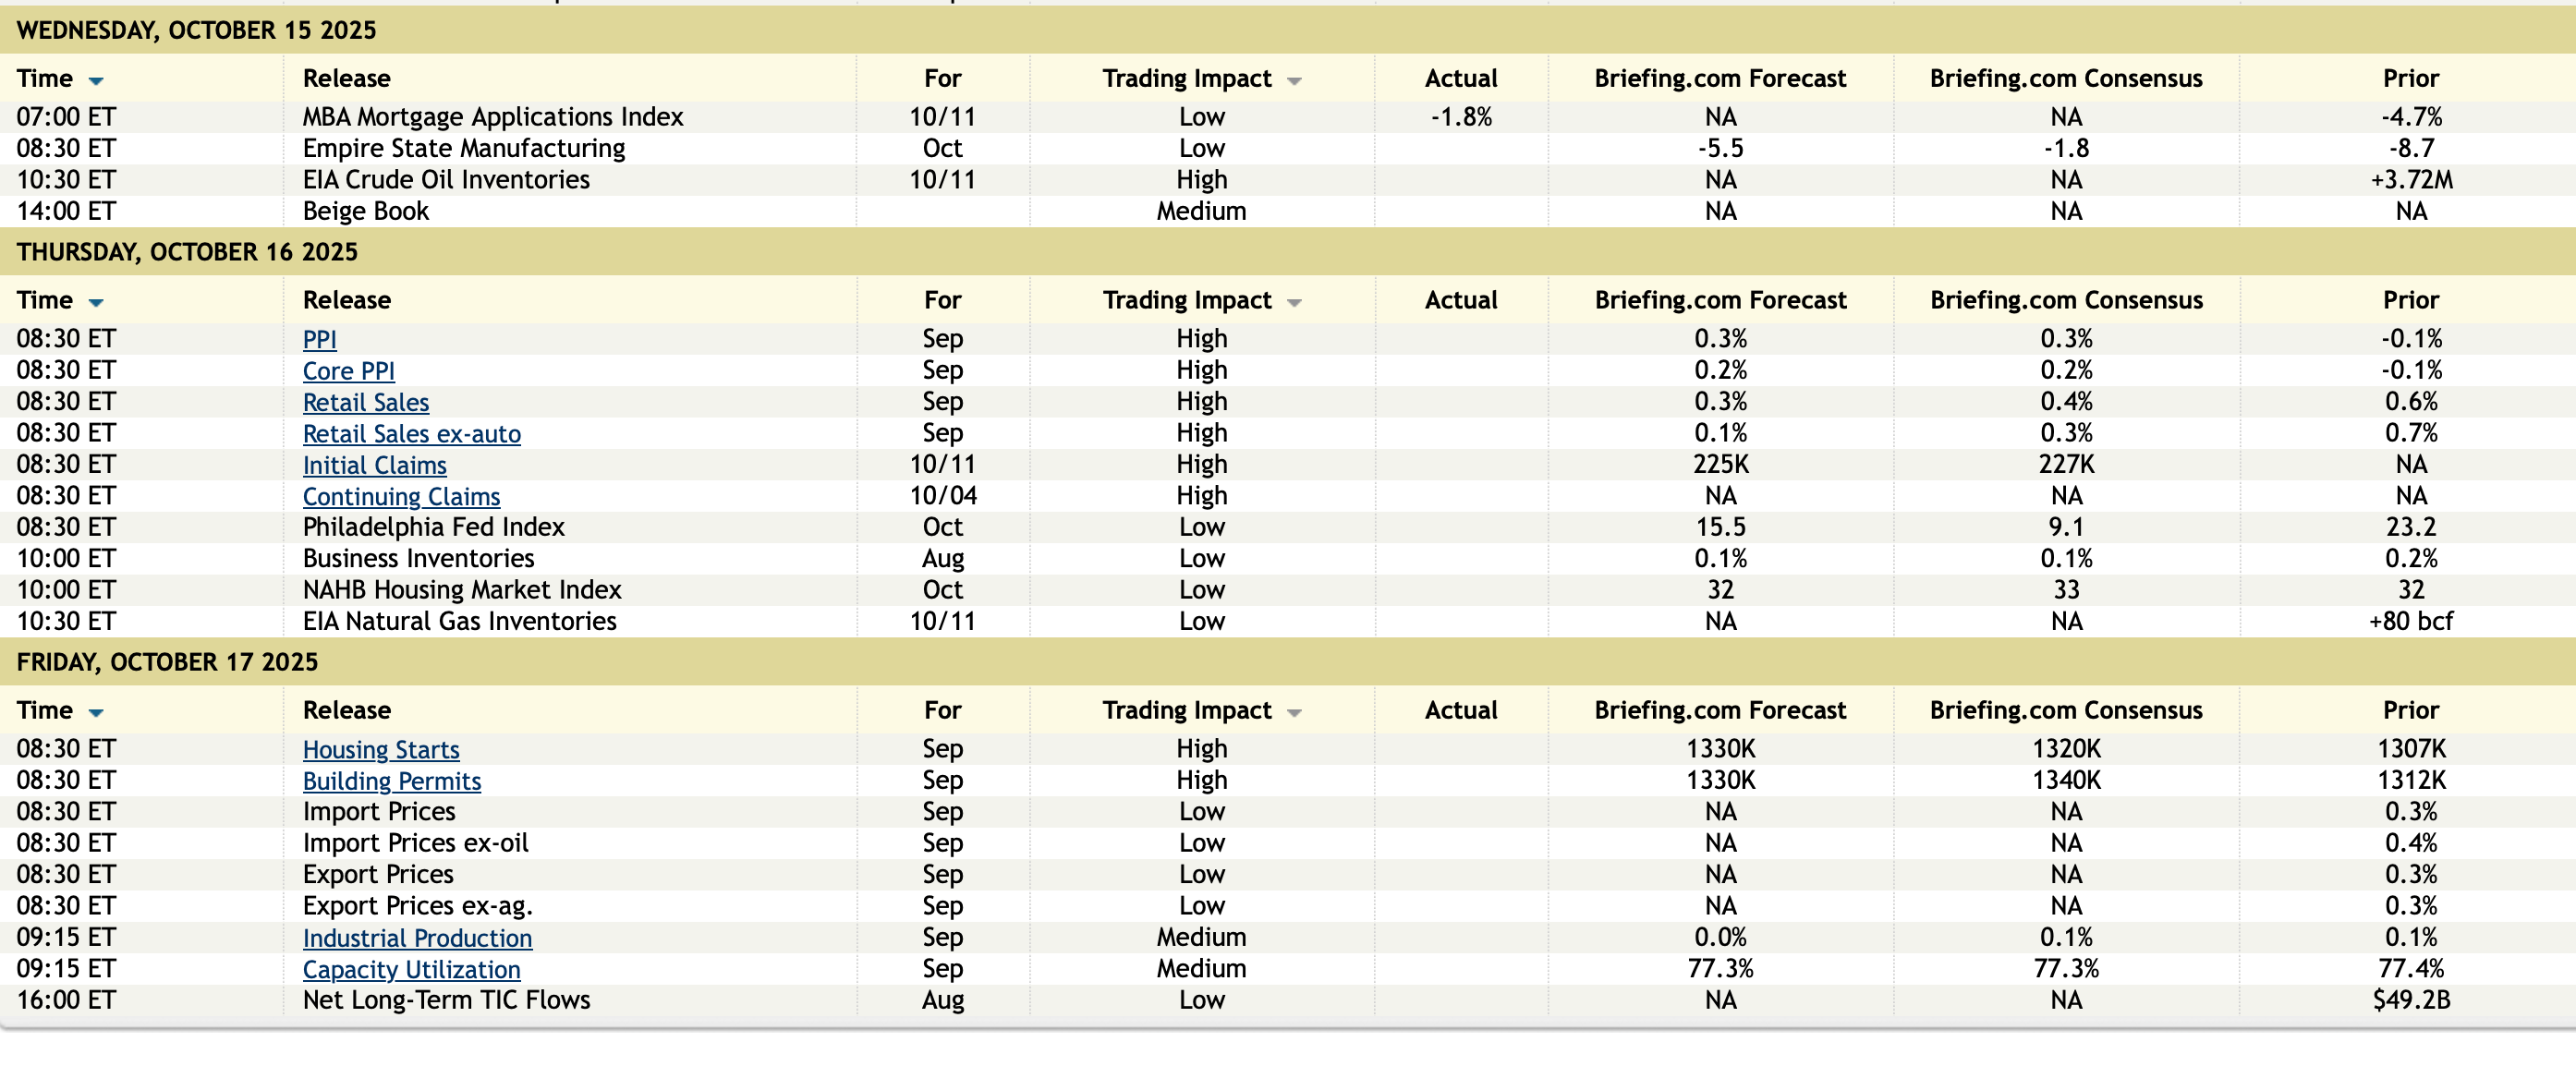The image size is (2576, 1066).
Task: Click the Wednesday Time column header
Action: tap(45, 78)
